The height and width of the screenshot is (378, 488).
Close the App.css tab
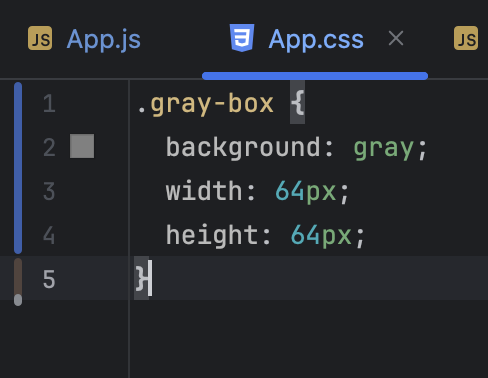tap(396, 38)
